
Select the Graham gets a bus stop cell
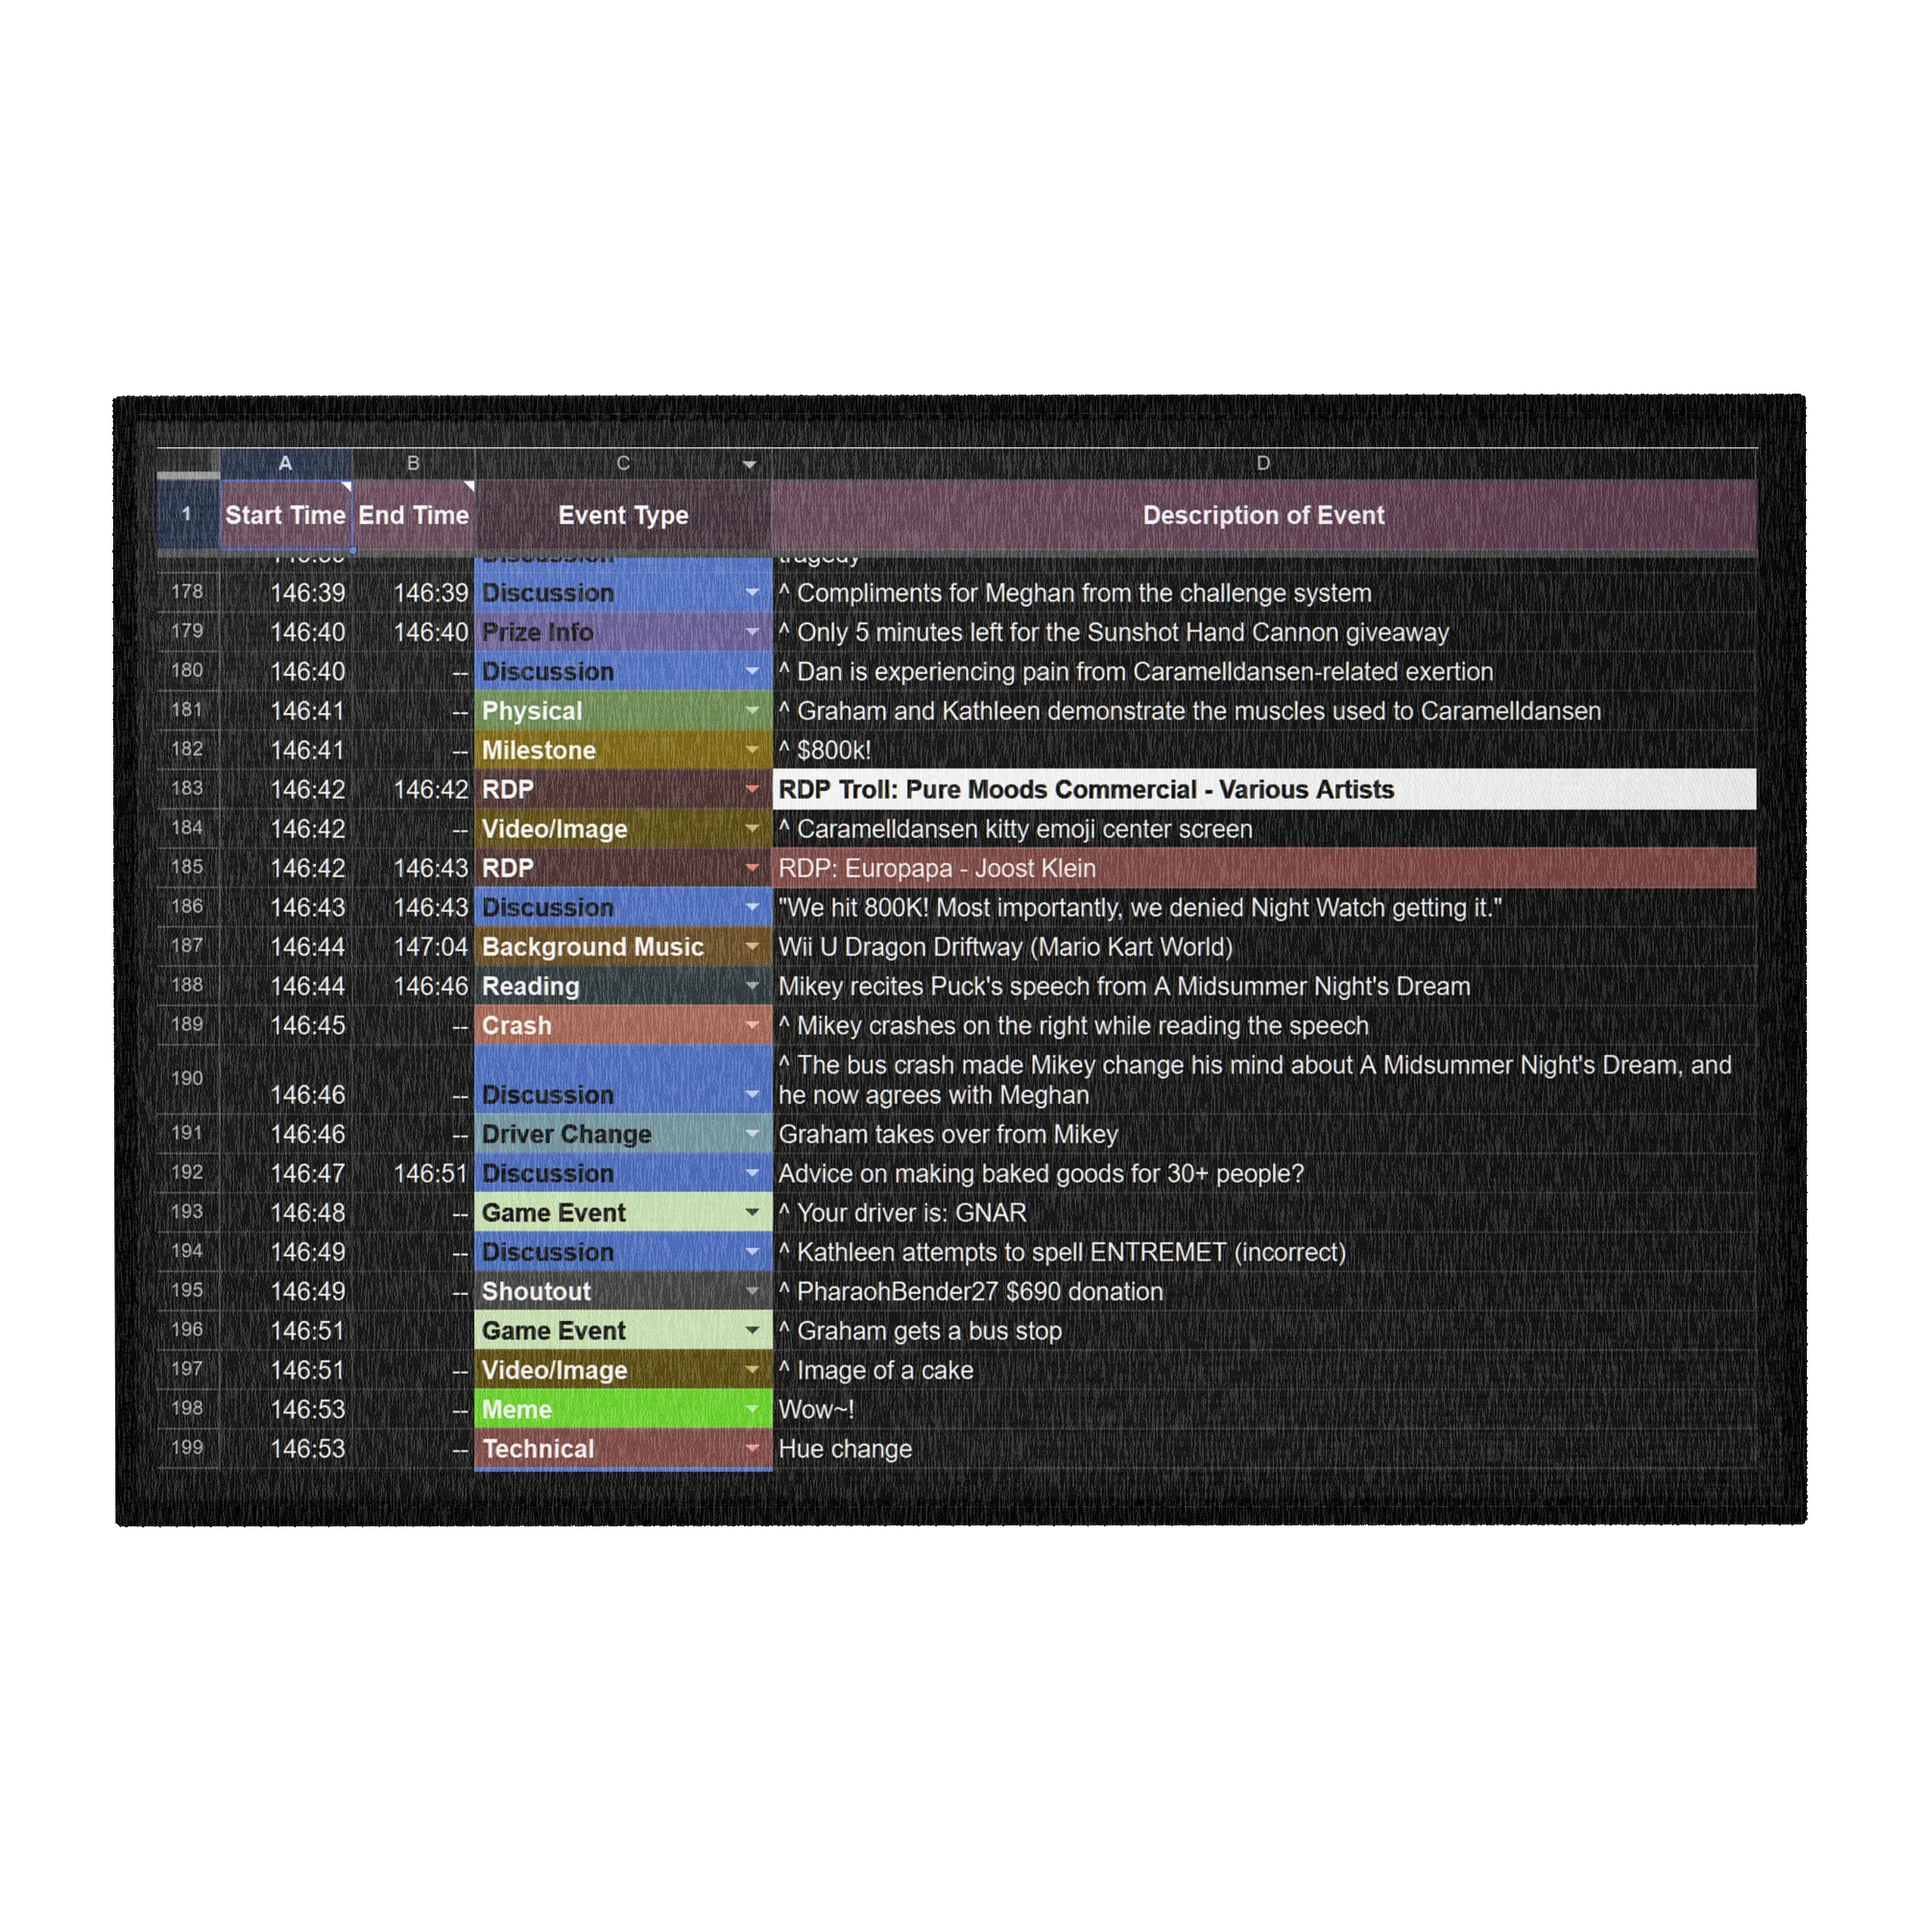click(1264, 1331)
